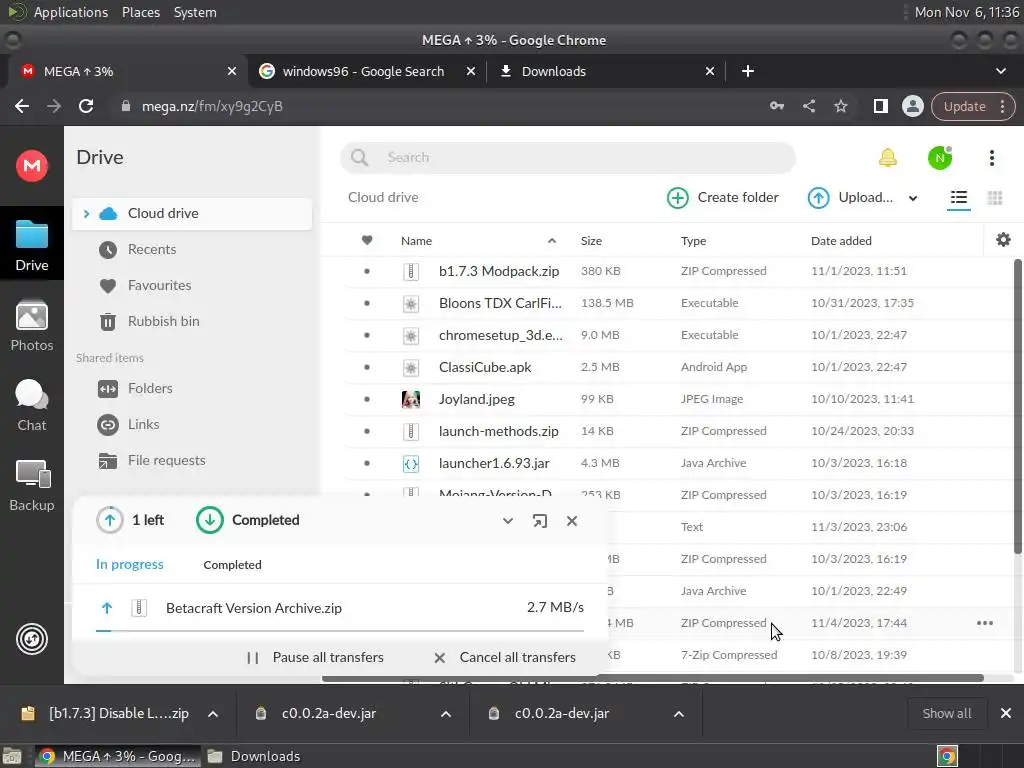Click the share page icon
Screen dimensions: 1024x768
click(x=808, y=106)
